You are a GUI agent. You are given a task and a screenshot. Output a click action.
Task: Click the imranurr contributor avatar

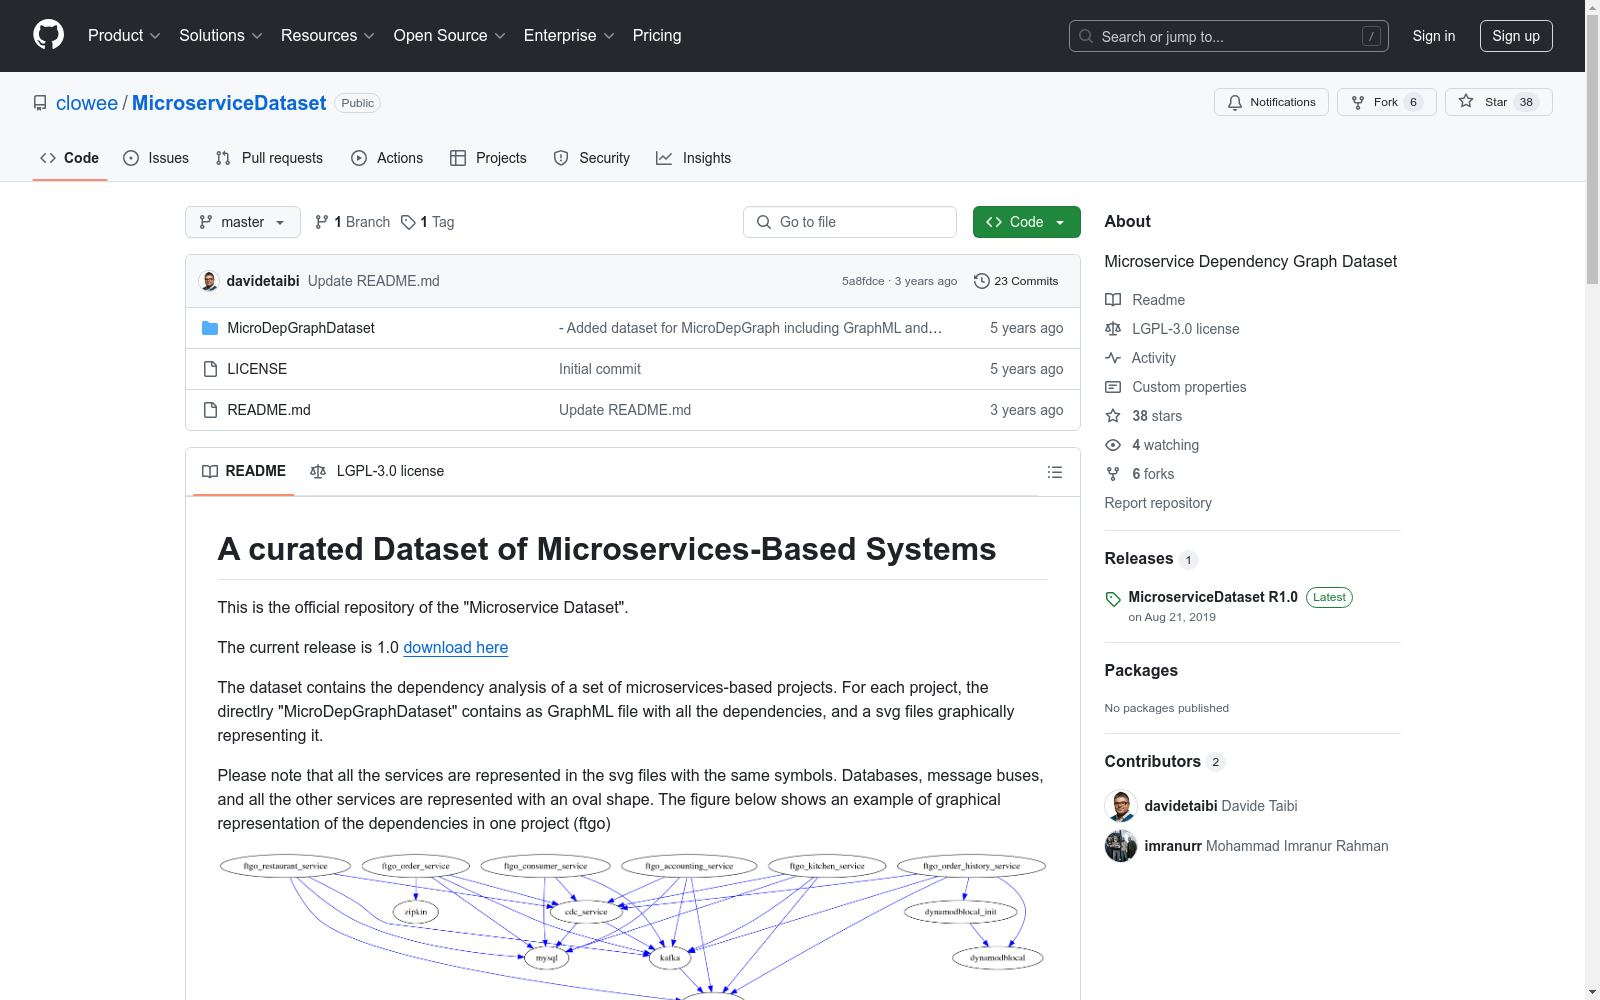click(x=1121, y=846)
